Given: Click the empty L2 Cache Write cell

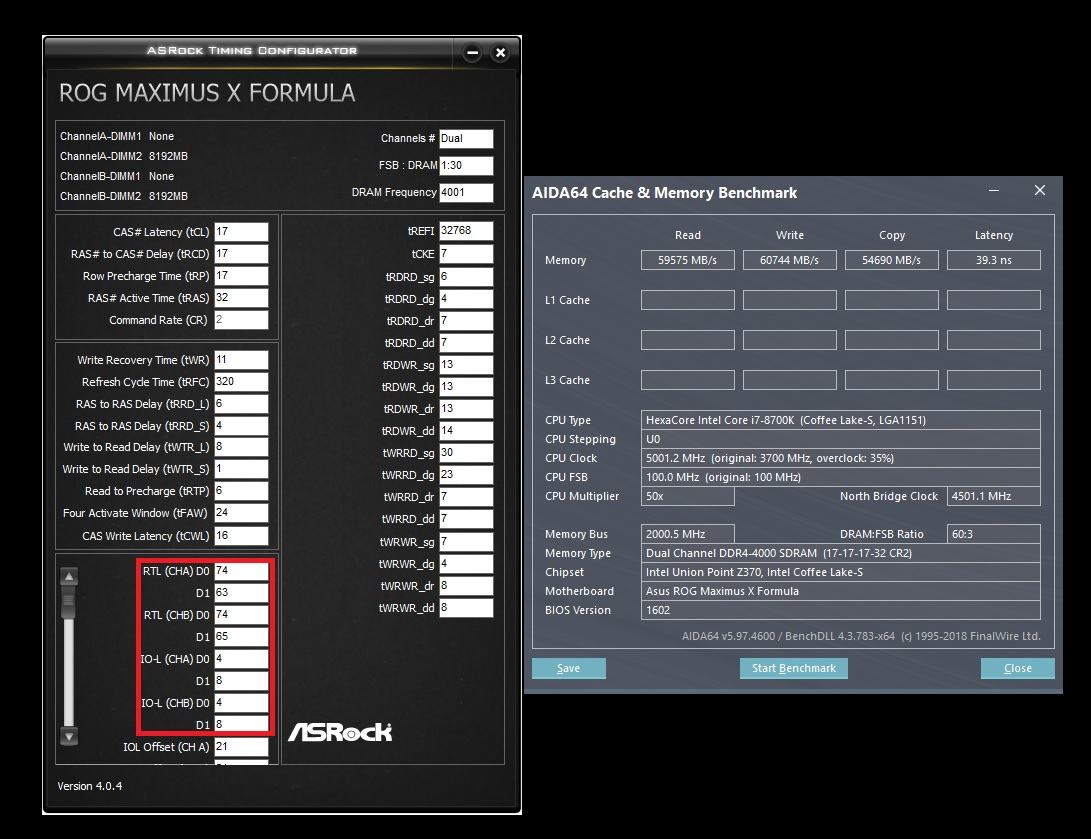Looking at the screenshot, I should 790,340.
